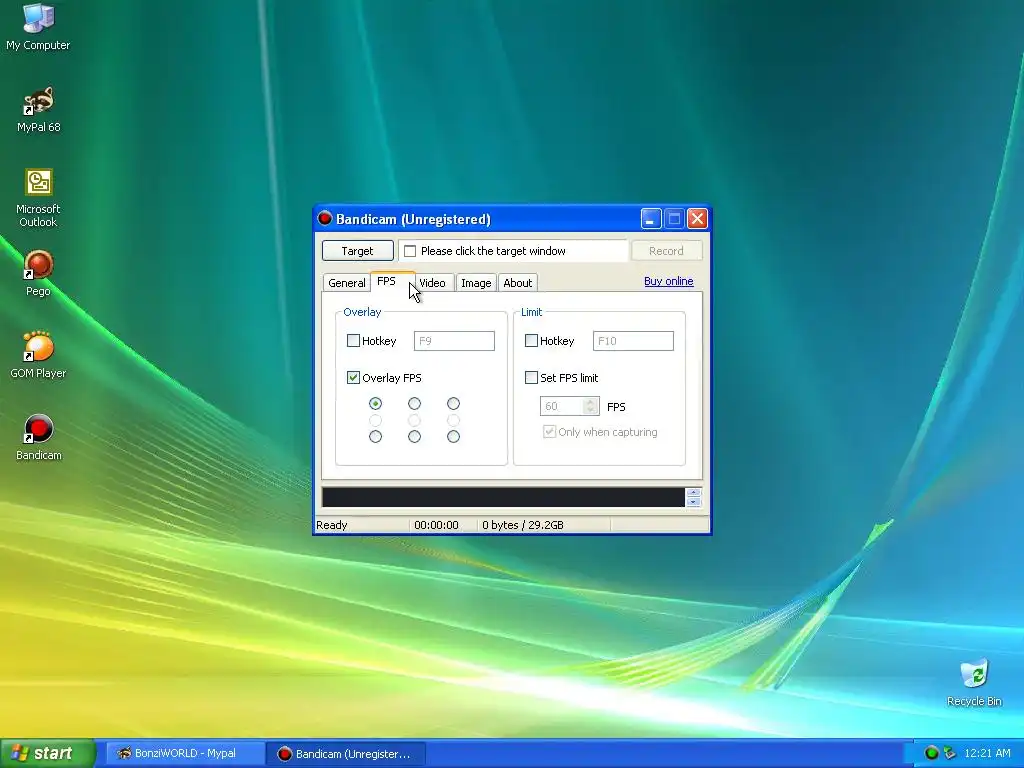Viewport: 1024px width, 768px height.
Task: Open the Image tab
Action: [476, 283]
